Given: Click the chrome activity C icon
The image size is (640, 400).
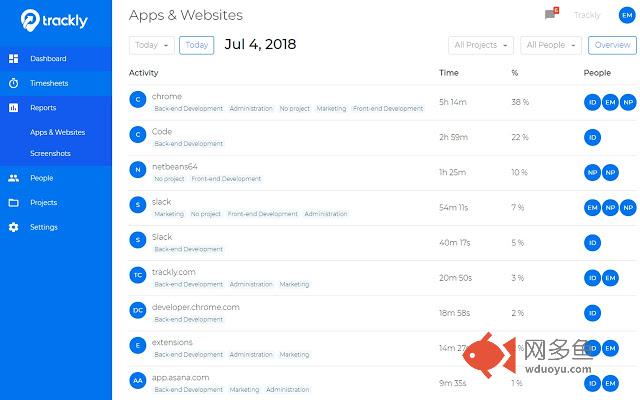Looking at the screenshot, I should point(138,100).
